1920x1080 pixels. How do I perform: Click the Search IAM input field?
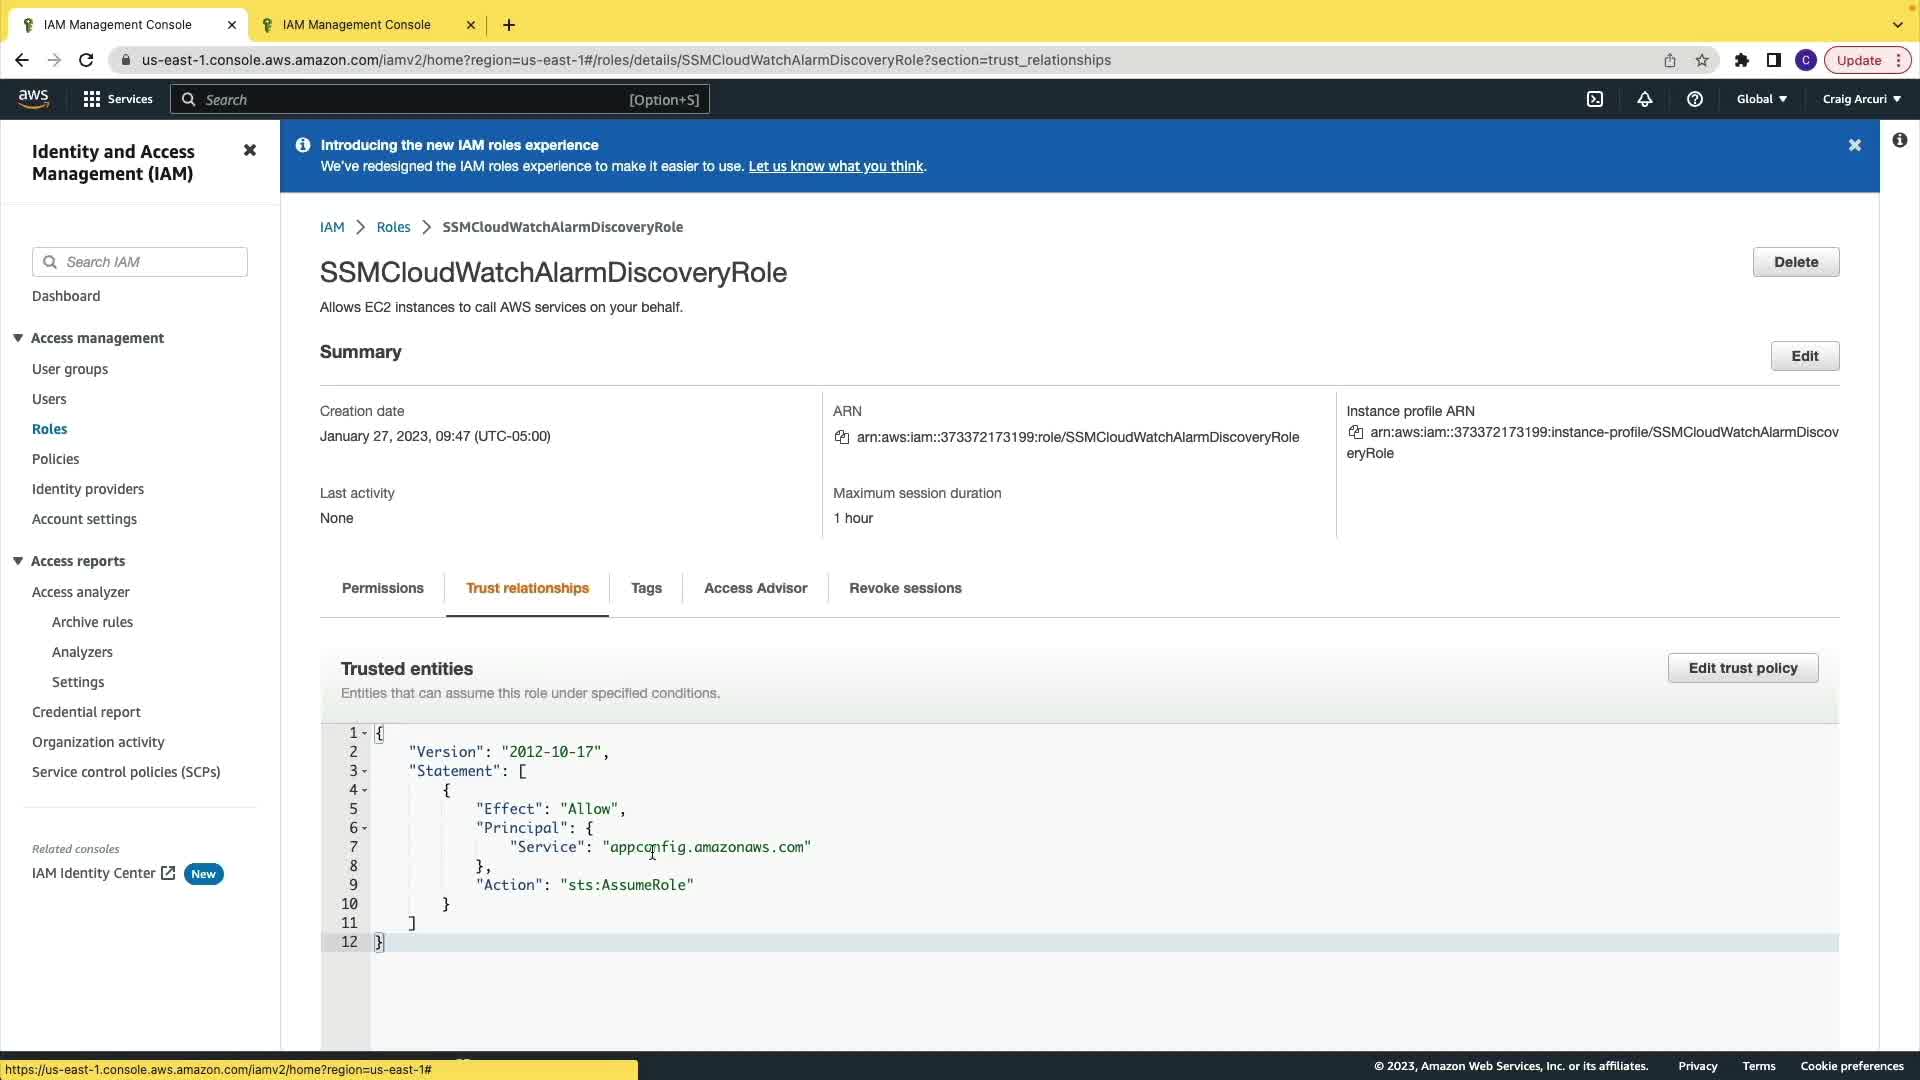pos(150,262)
